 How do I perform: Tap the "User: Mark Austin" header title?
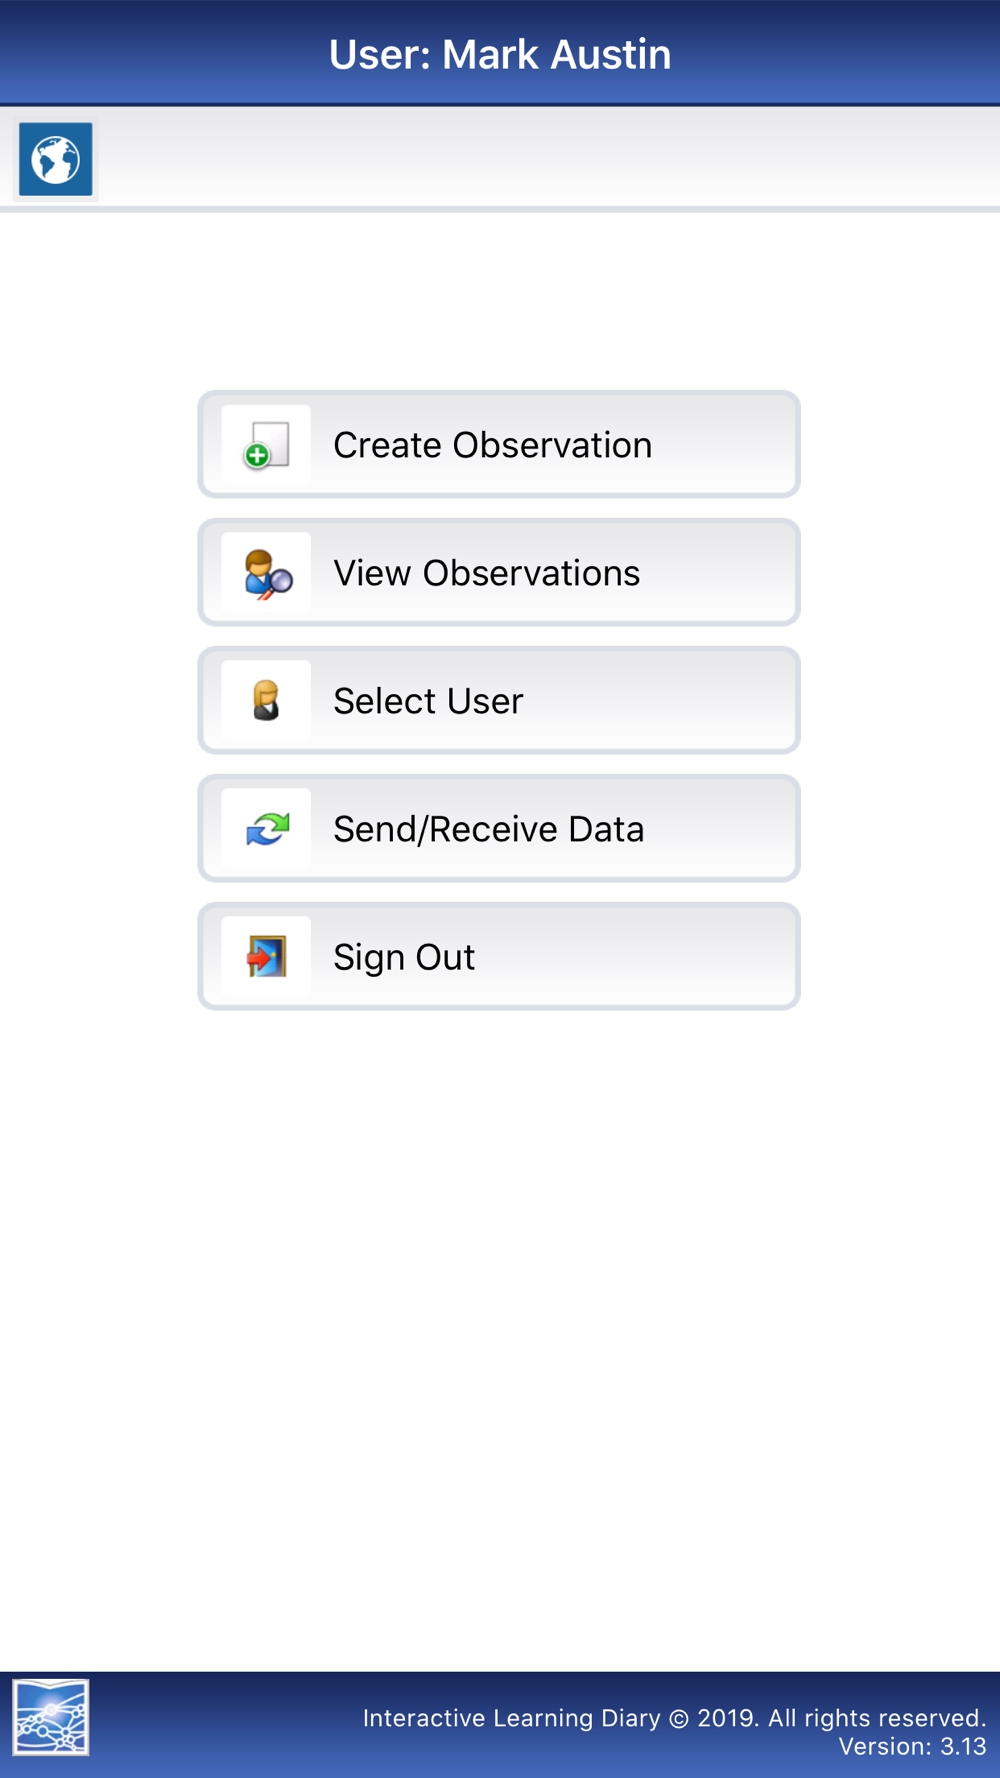[500, 54]
